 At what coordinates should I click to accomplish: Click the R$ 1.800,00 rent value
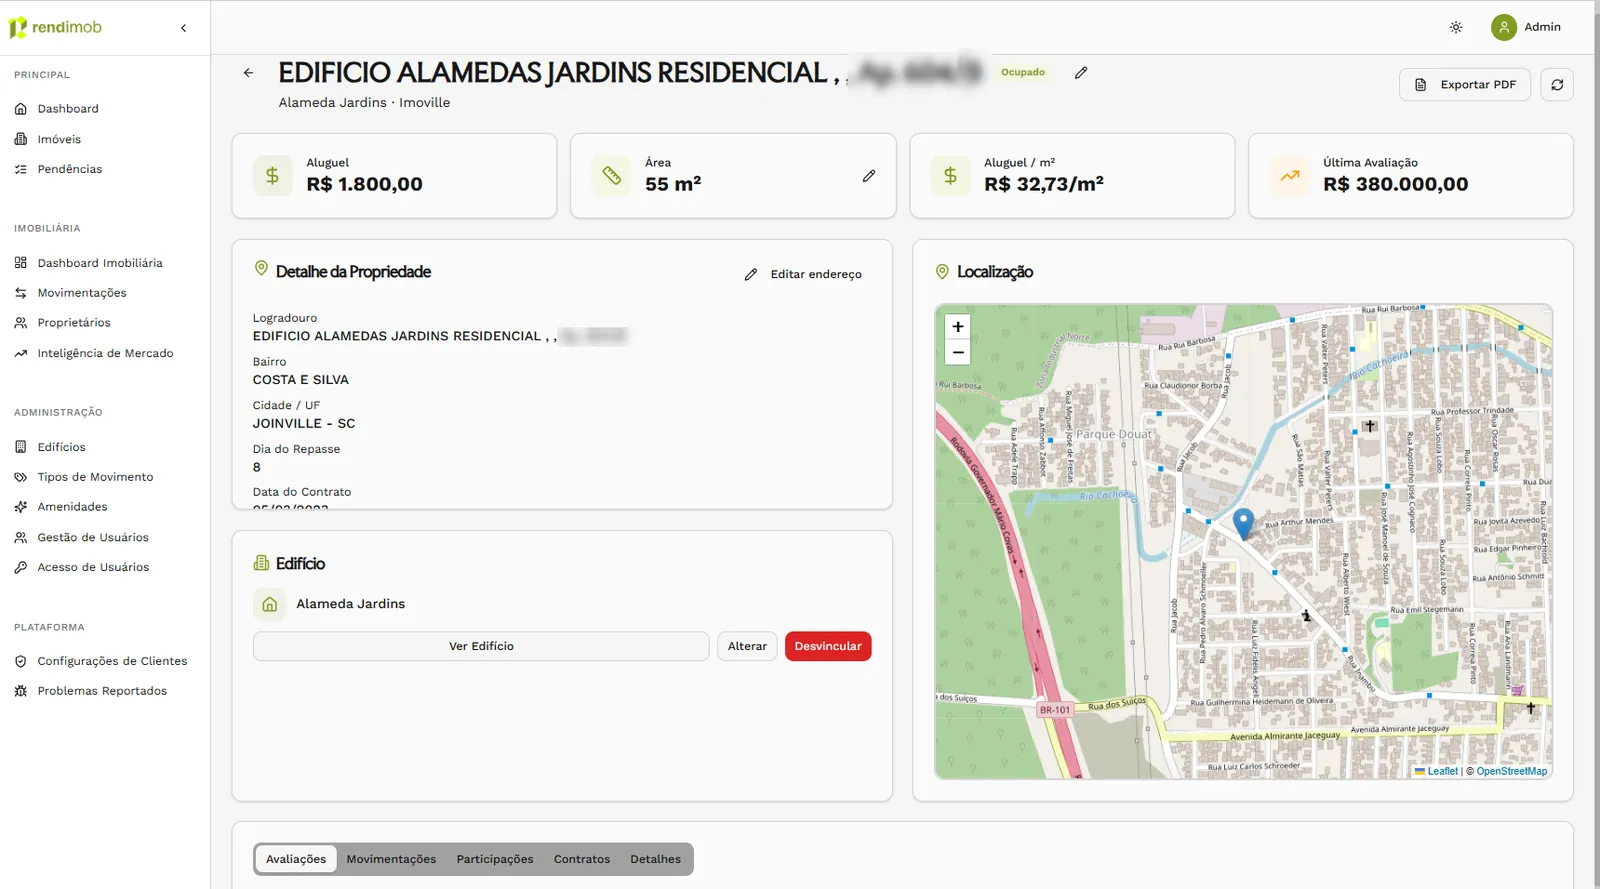point(364,184)
